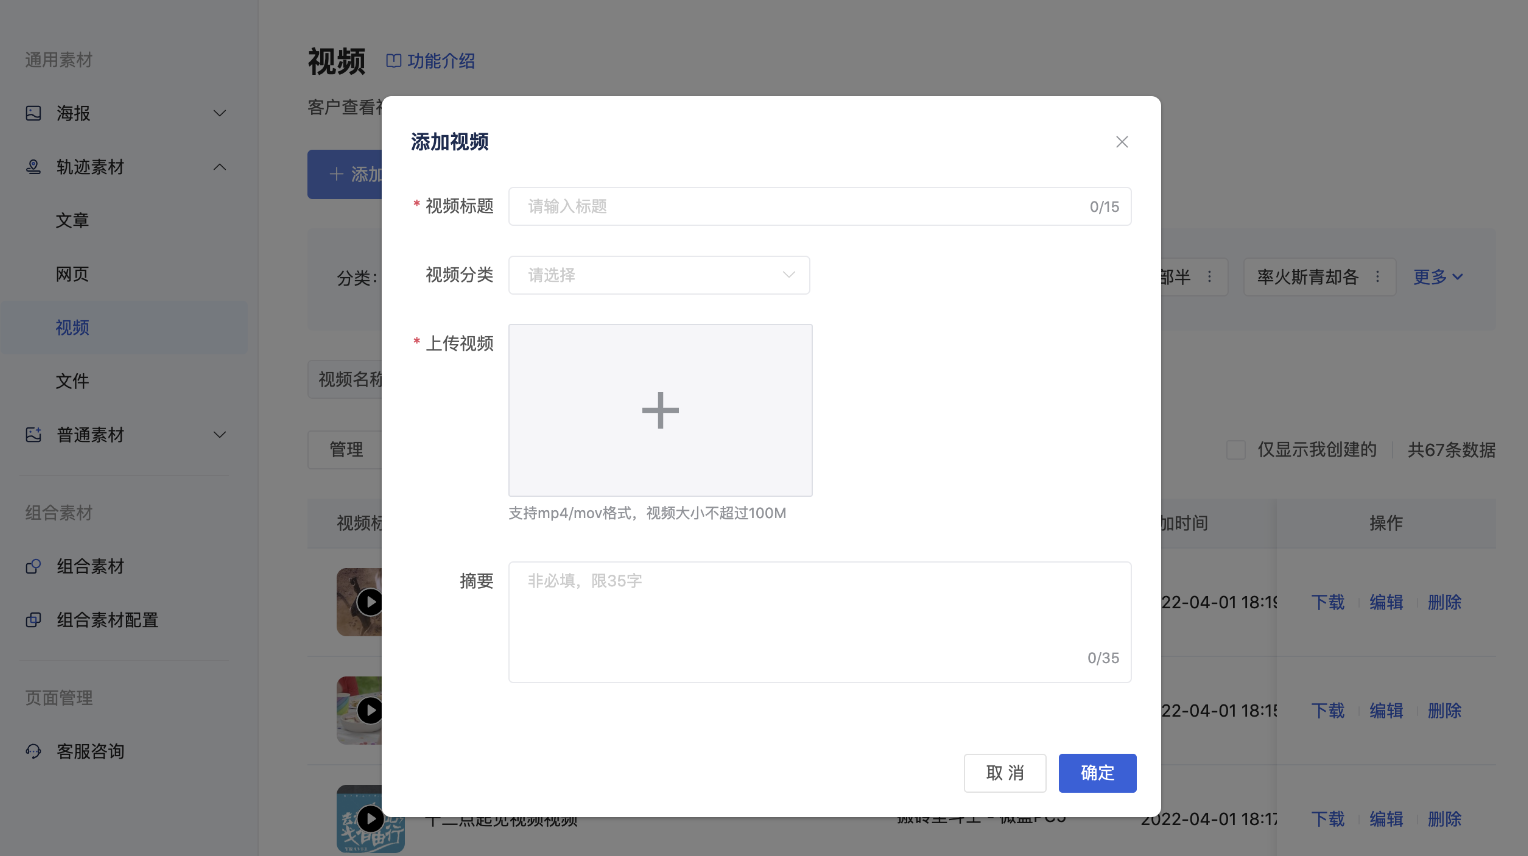Click the blue 添加 button behind the dialog
The height and width of the screenshot is (856, 1528).
tap(345, 174)
